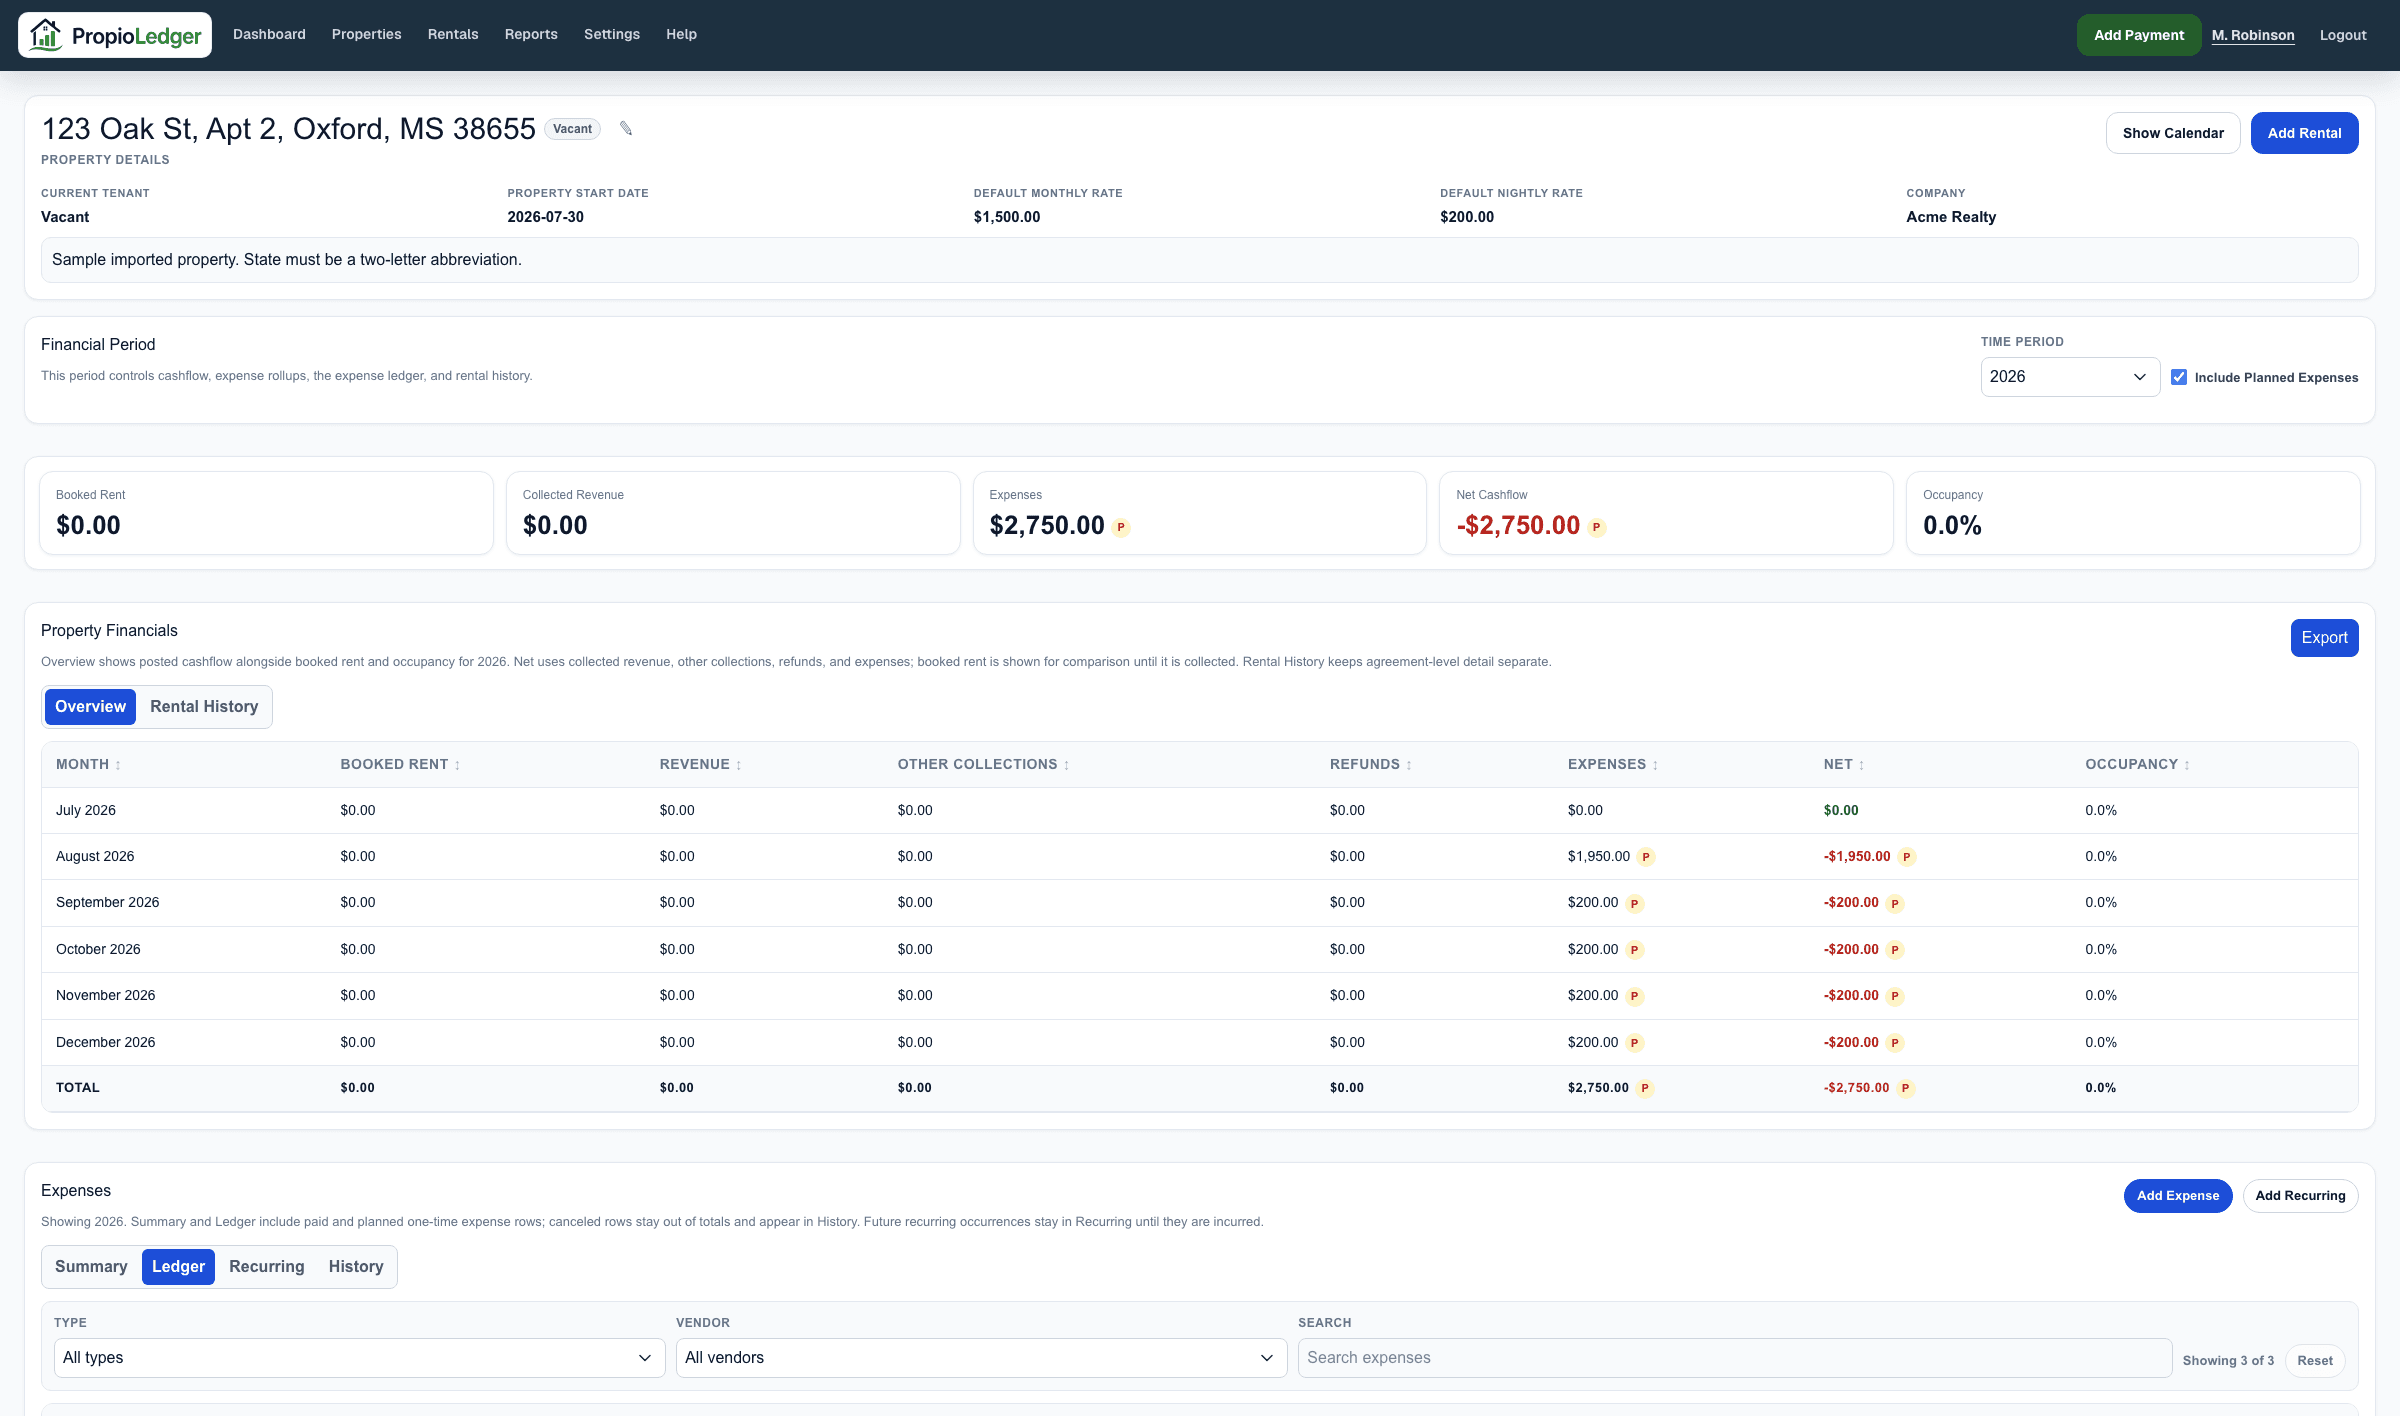The width and height of the screenshot is (2400, 1416).
Task: Reset the expense filters
Action: [2315, 1361]
